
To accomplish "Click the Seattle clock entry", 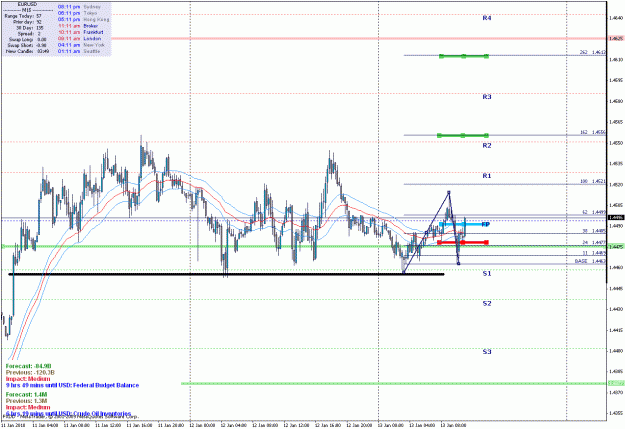I will click(x=79, y=51).
